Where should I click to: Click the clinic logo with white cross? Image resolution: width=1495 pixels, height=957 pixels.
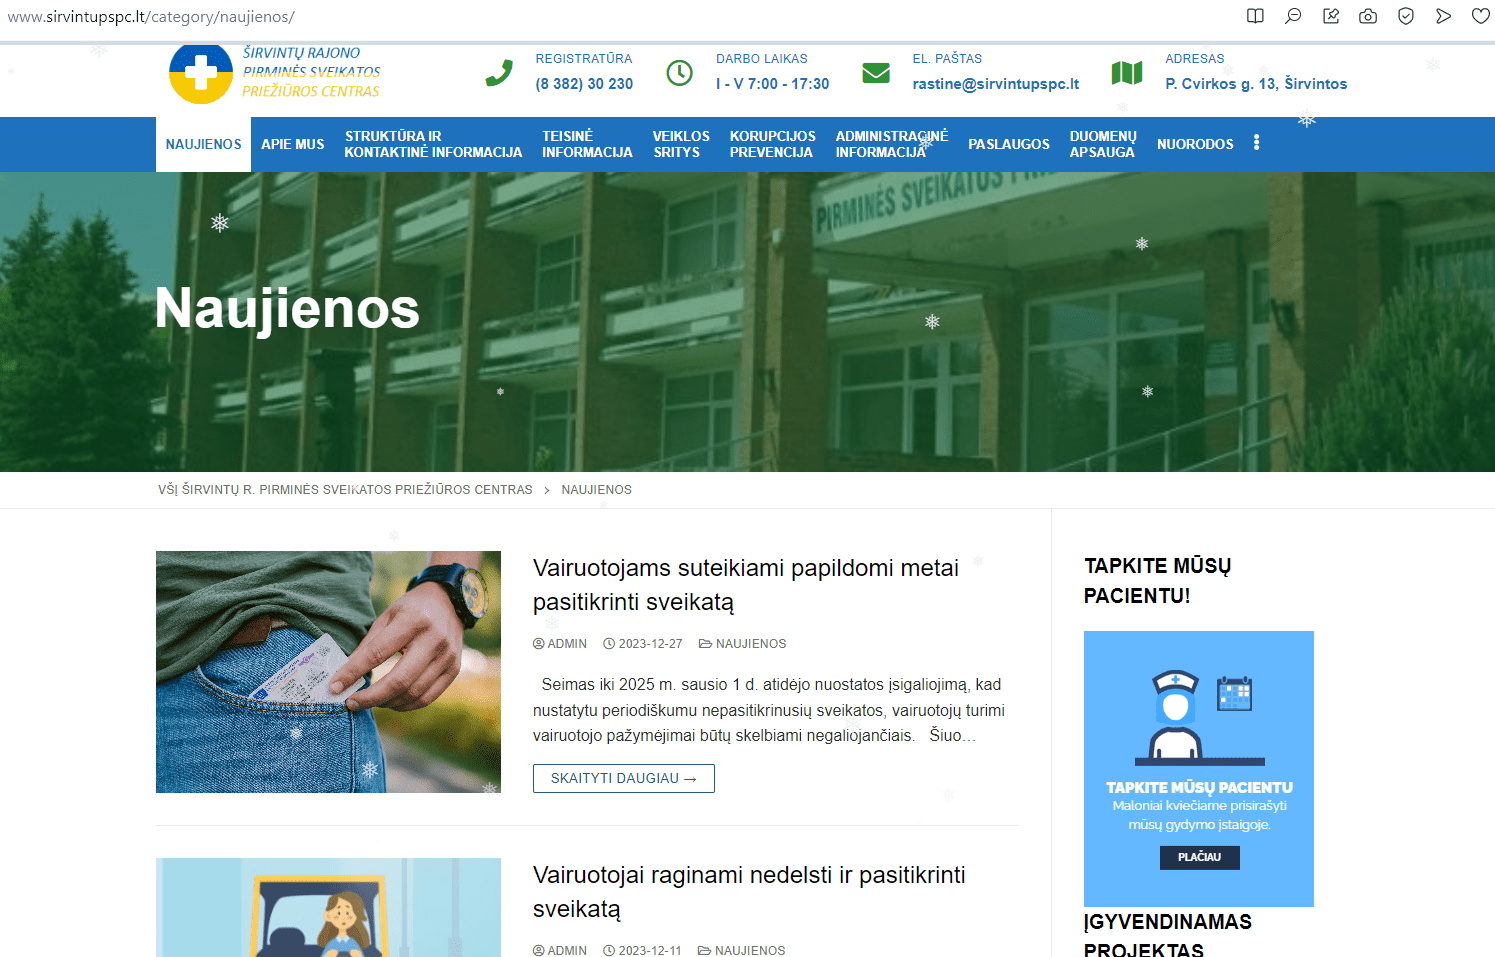pos(201,73)
